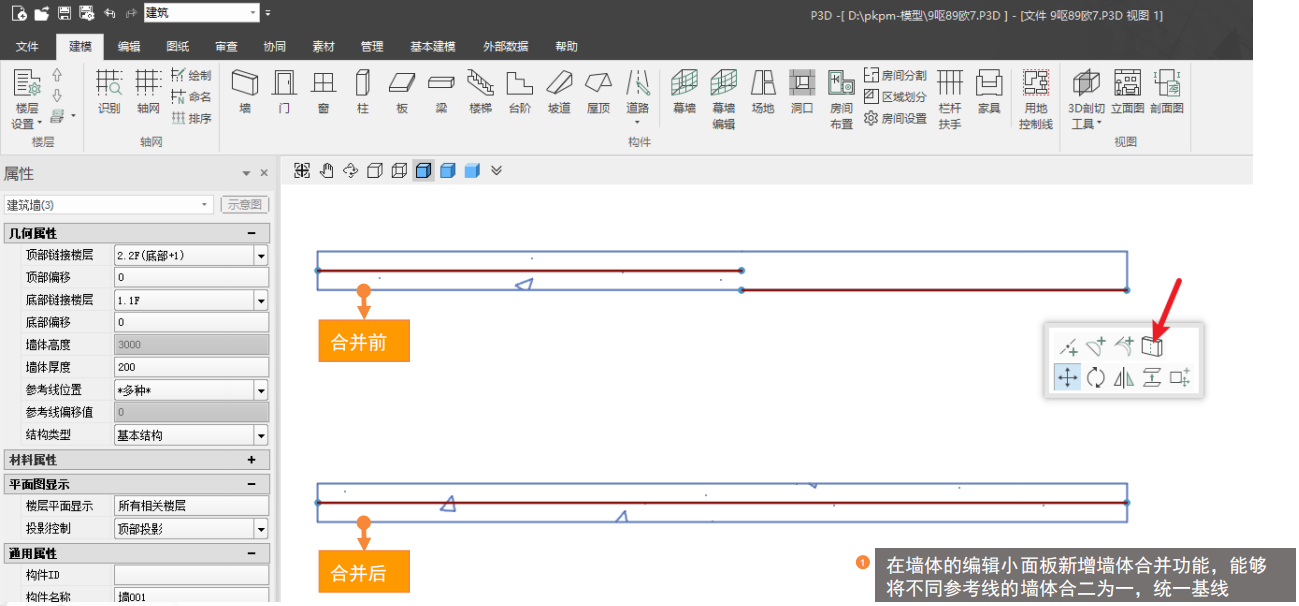Click the 栏杆扶手 railing tool
The height and width of the screenshot is (606, 1299).
(949, 98)
